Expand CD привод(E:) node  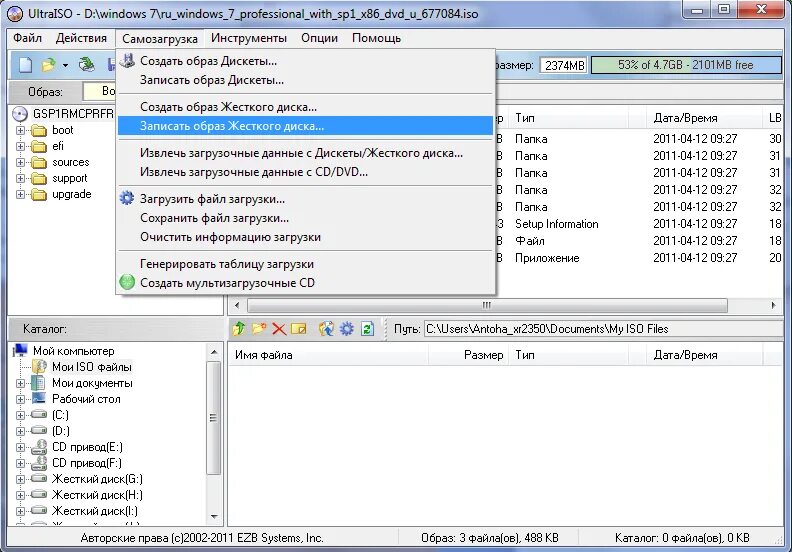click(20, 447)
